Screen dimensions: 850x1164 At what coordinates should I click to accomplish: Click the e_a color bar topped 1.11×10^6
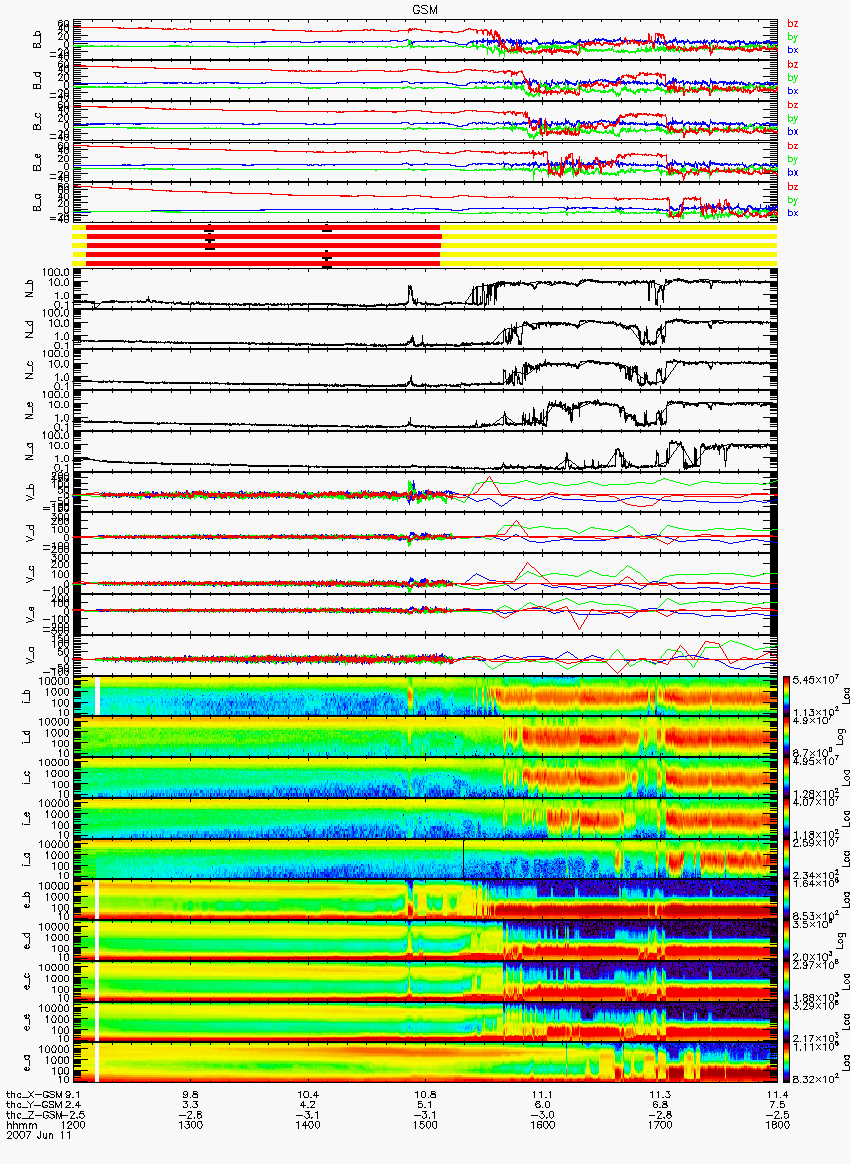click(786, 1064)
